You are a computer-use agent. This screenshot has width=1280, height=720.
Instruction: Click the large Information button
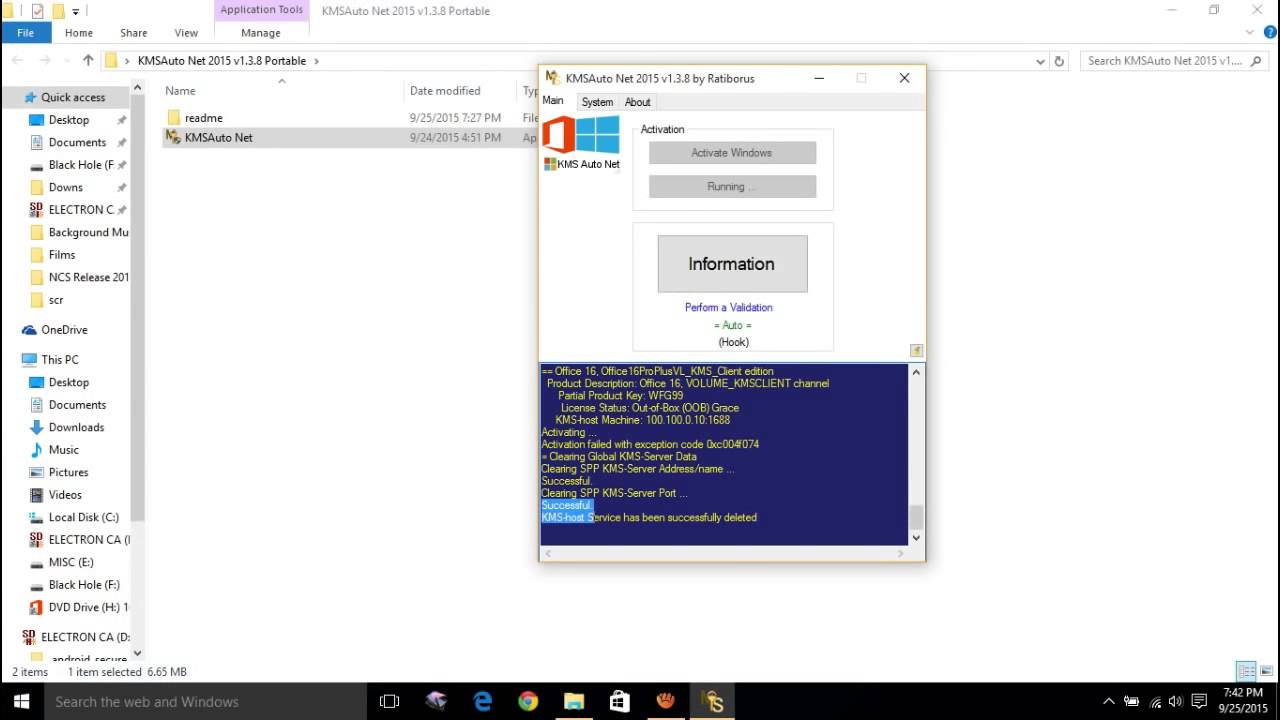pos(732,264)
